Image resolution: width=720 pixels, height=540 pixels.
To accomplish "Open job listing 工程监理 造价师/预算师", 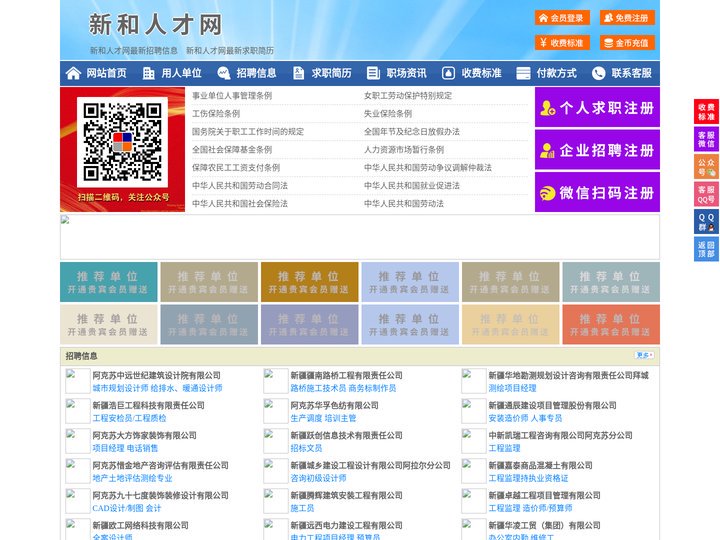I will (x=530, y=508).
